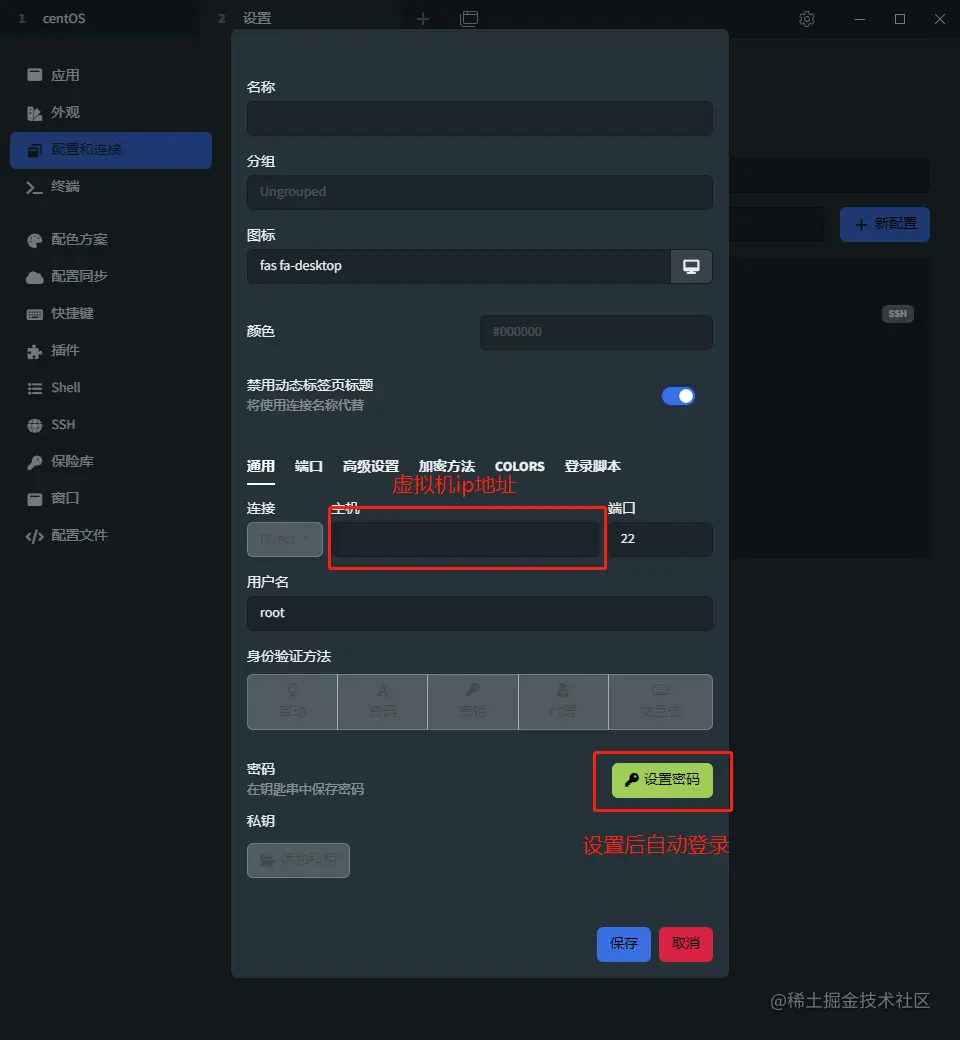Viewport: 960px width, 1040px height.
Task: Click the 快捷键 keyboard icon
Action: (34, 314)
